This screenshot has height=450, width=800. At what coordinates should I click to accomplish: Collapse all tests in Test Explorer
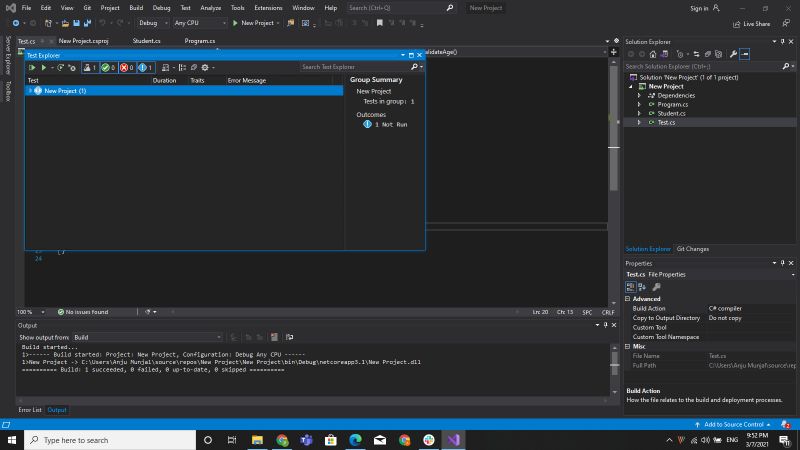click(x=194, y=67)
